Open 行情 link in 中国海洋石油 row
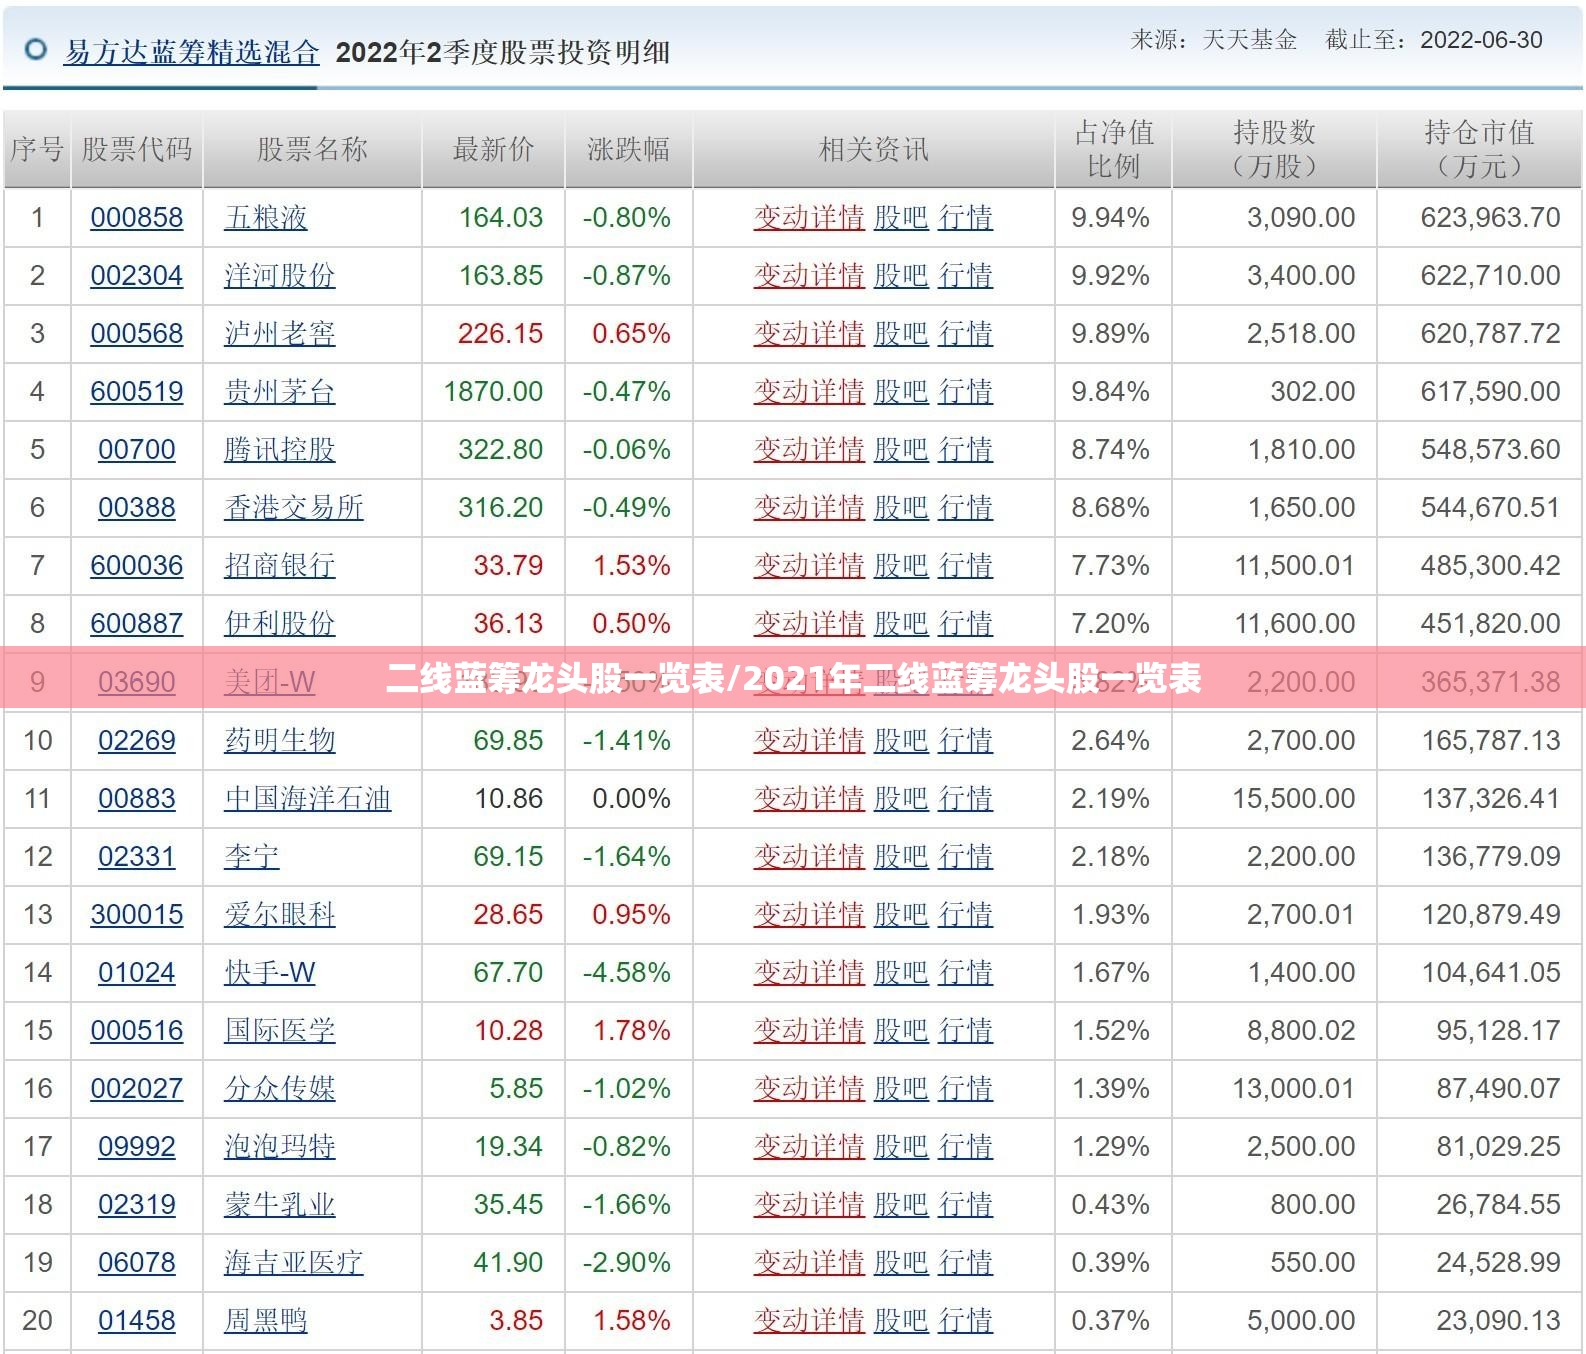The width and height of the screenshot is (1586, 1354). pos(965,798)
